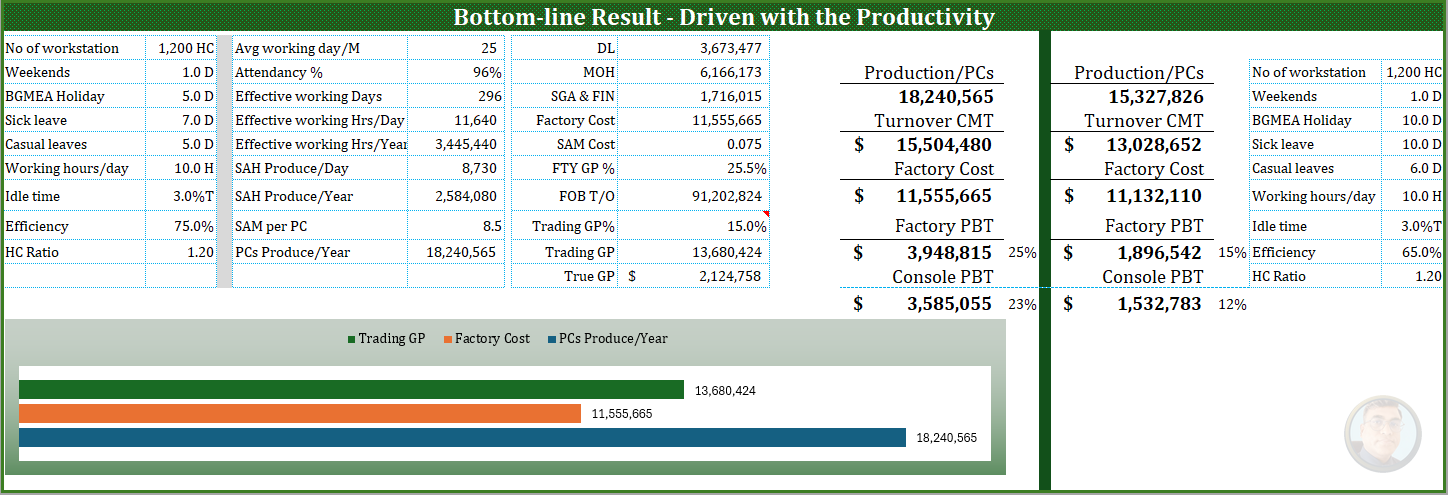Click the green Trading GP legend swatch
The height and width of the screenshot is (495, 1448).
click(351, 339)
